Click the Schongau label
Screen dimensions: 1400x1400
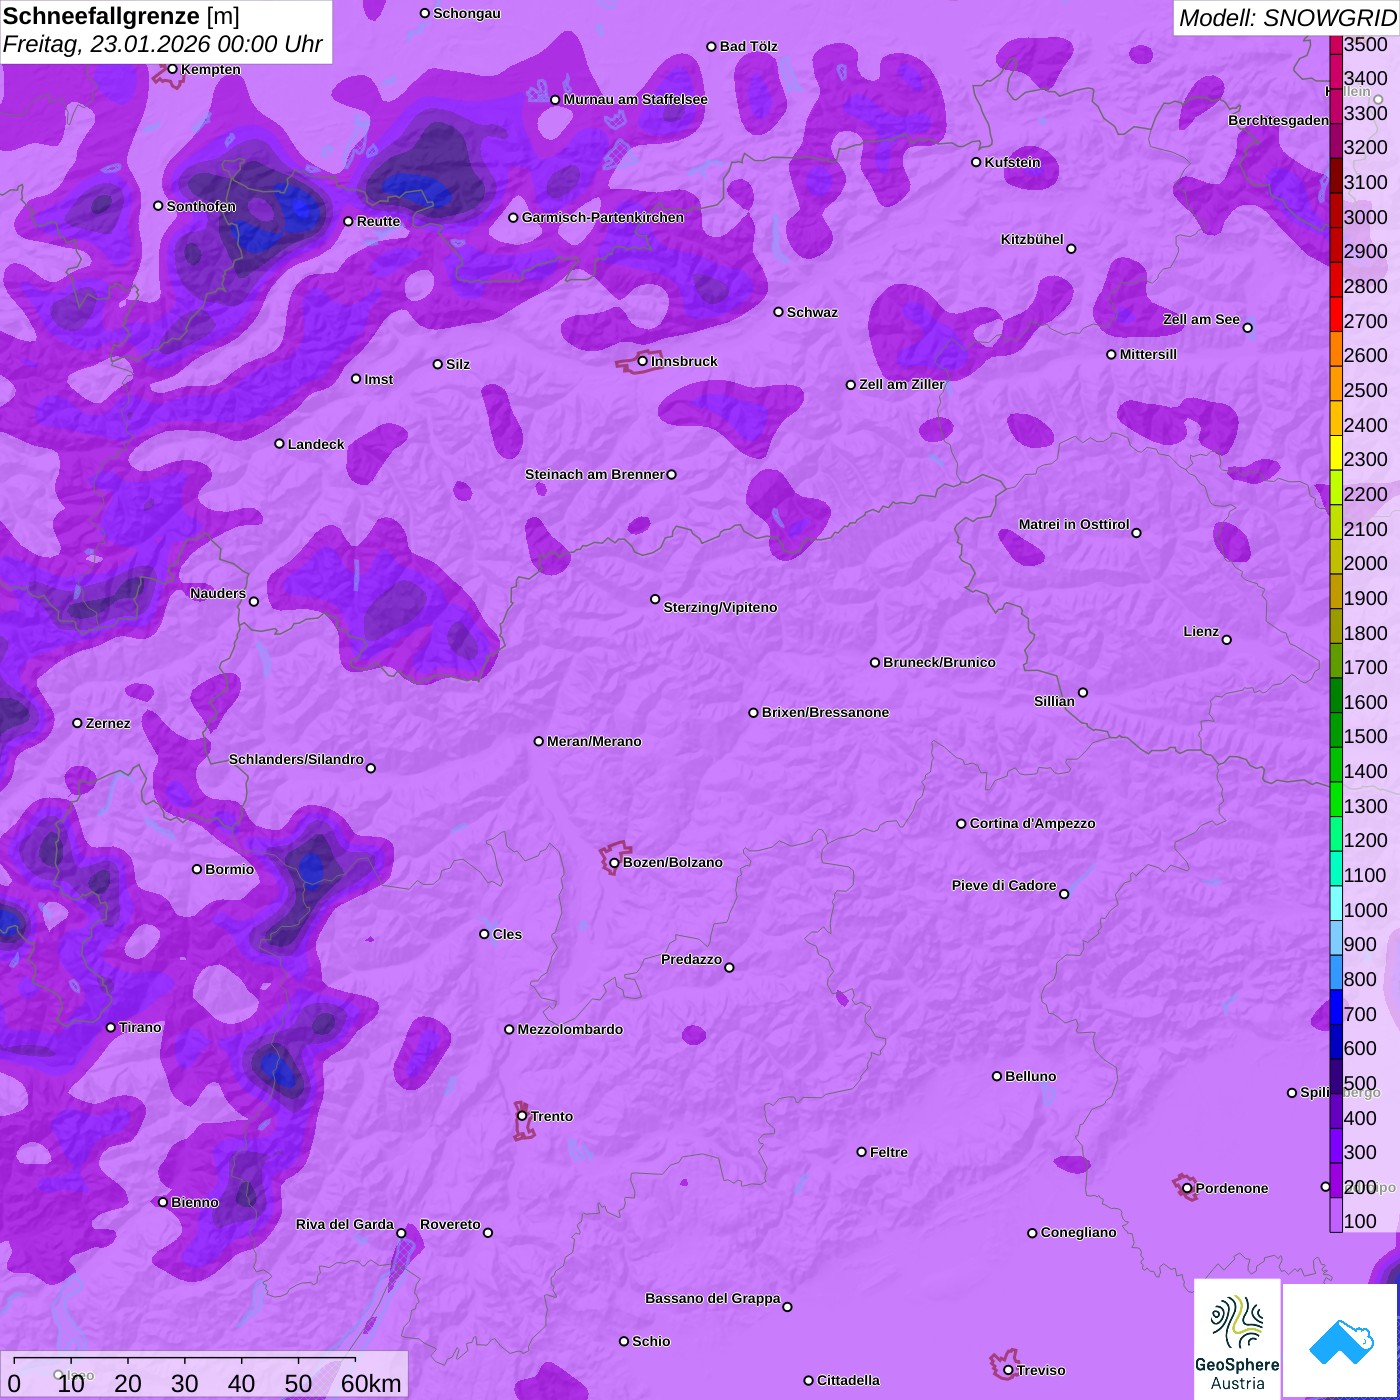click(x=467, y=13)
